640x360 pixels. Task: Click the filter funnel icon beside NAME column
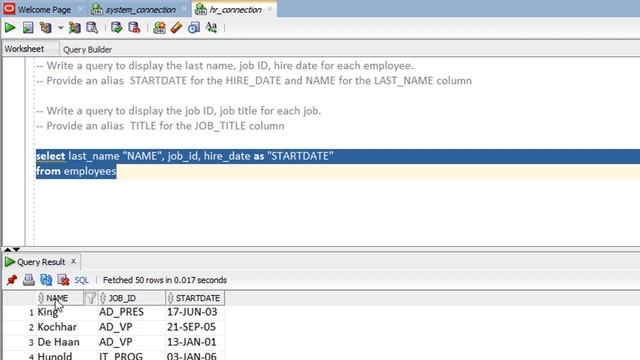tap(91, 298)
